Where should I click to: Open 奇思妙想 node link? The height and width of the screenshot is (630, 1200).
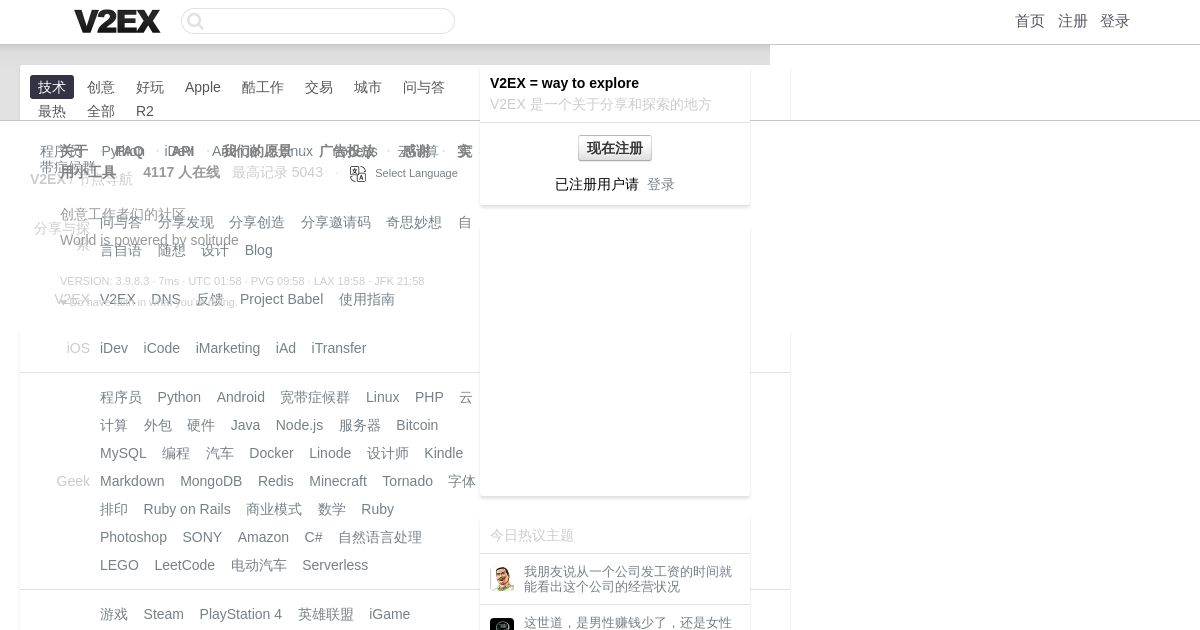pyautogui.click(x=414, y=222)
